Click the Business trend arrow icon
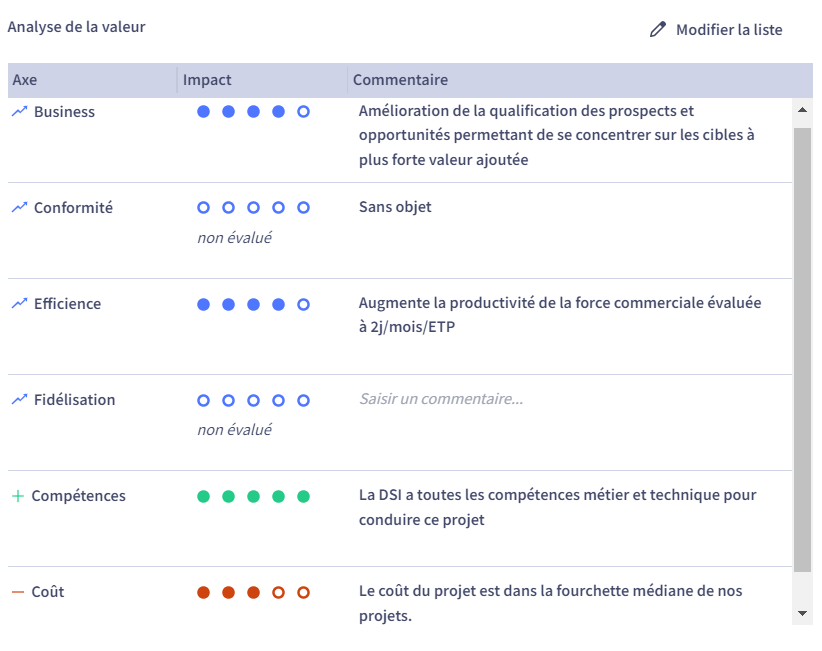Image resolution: width=822 pixels, height=651 pixels. pyautogui.click(x=19, y=111)
